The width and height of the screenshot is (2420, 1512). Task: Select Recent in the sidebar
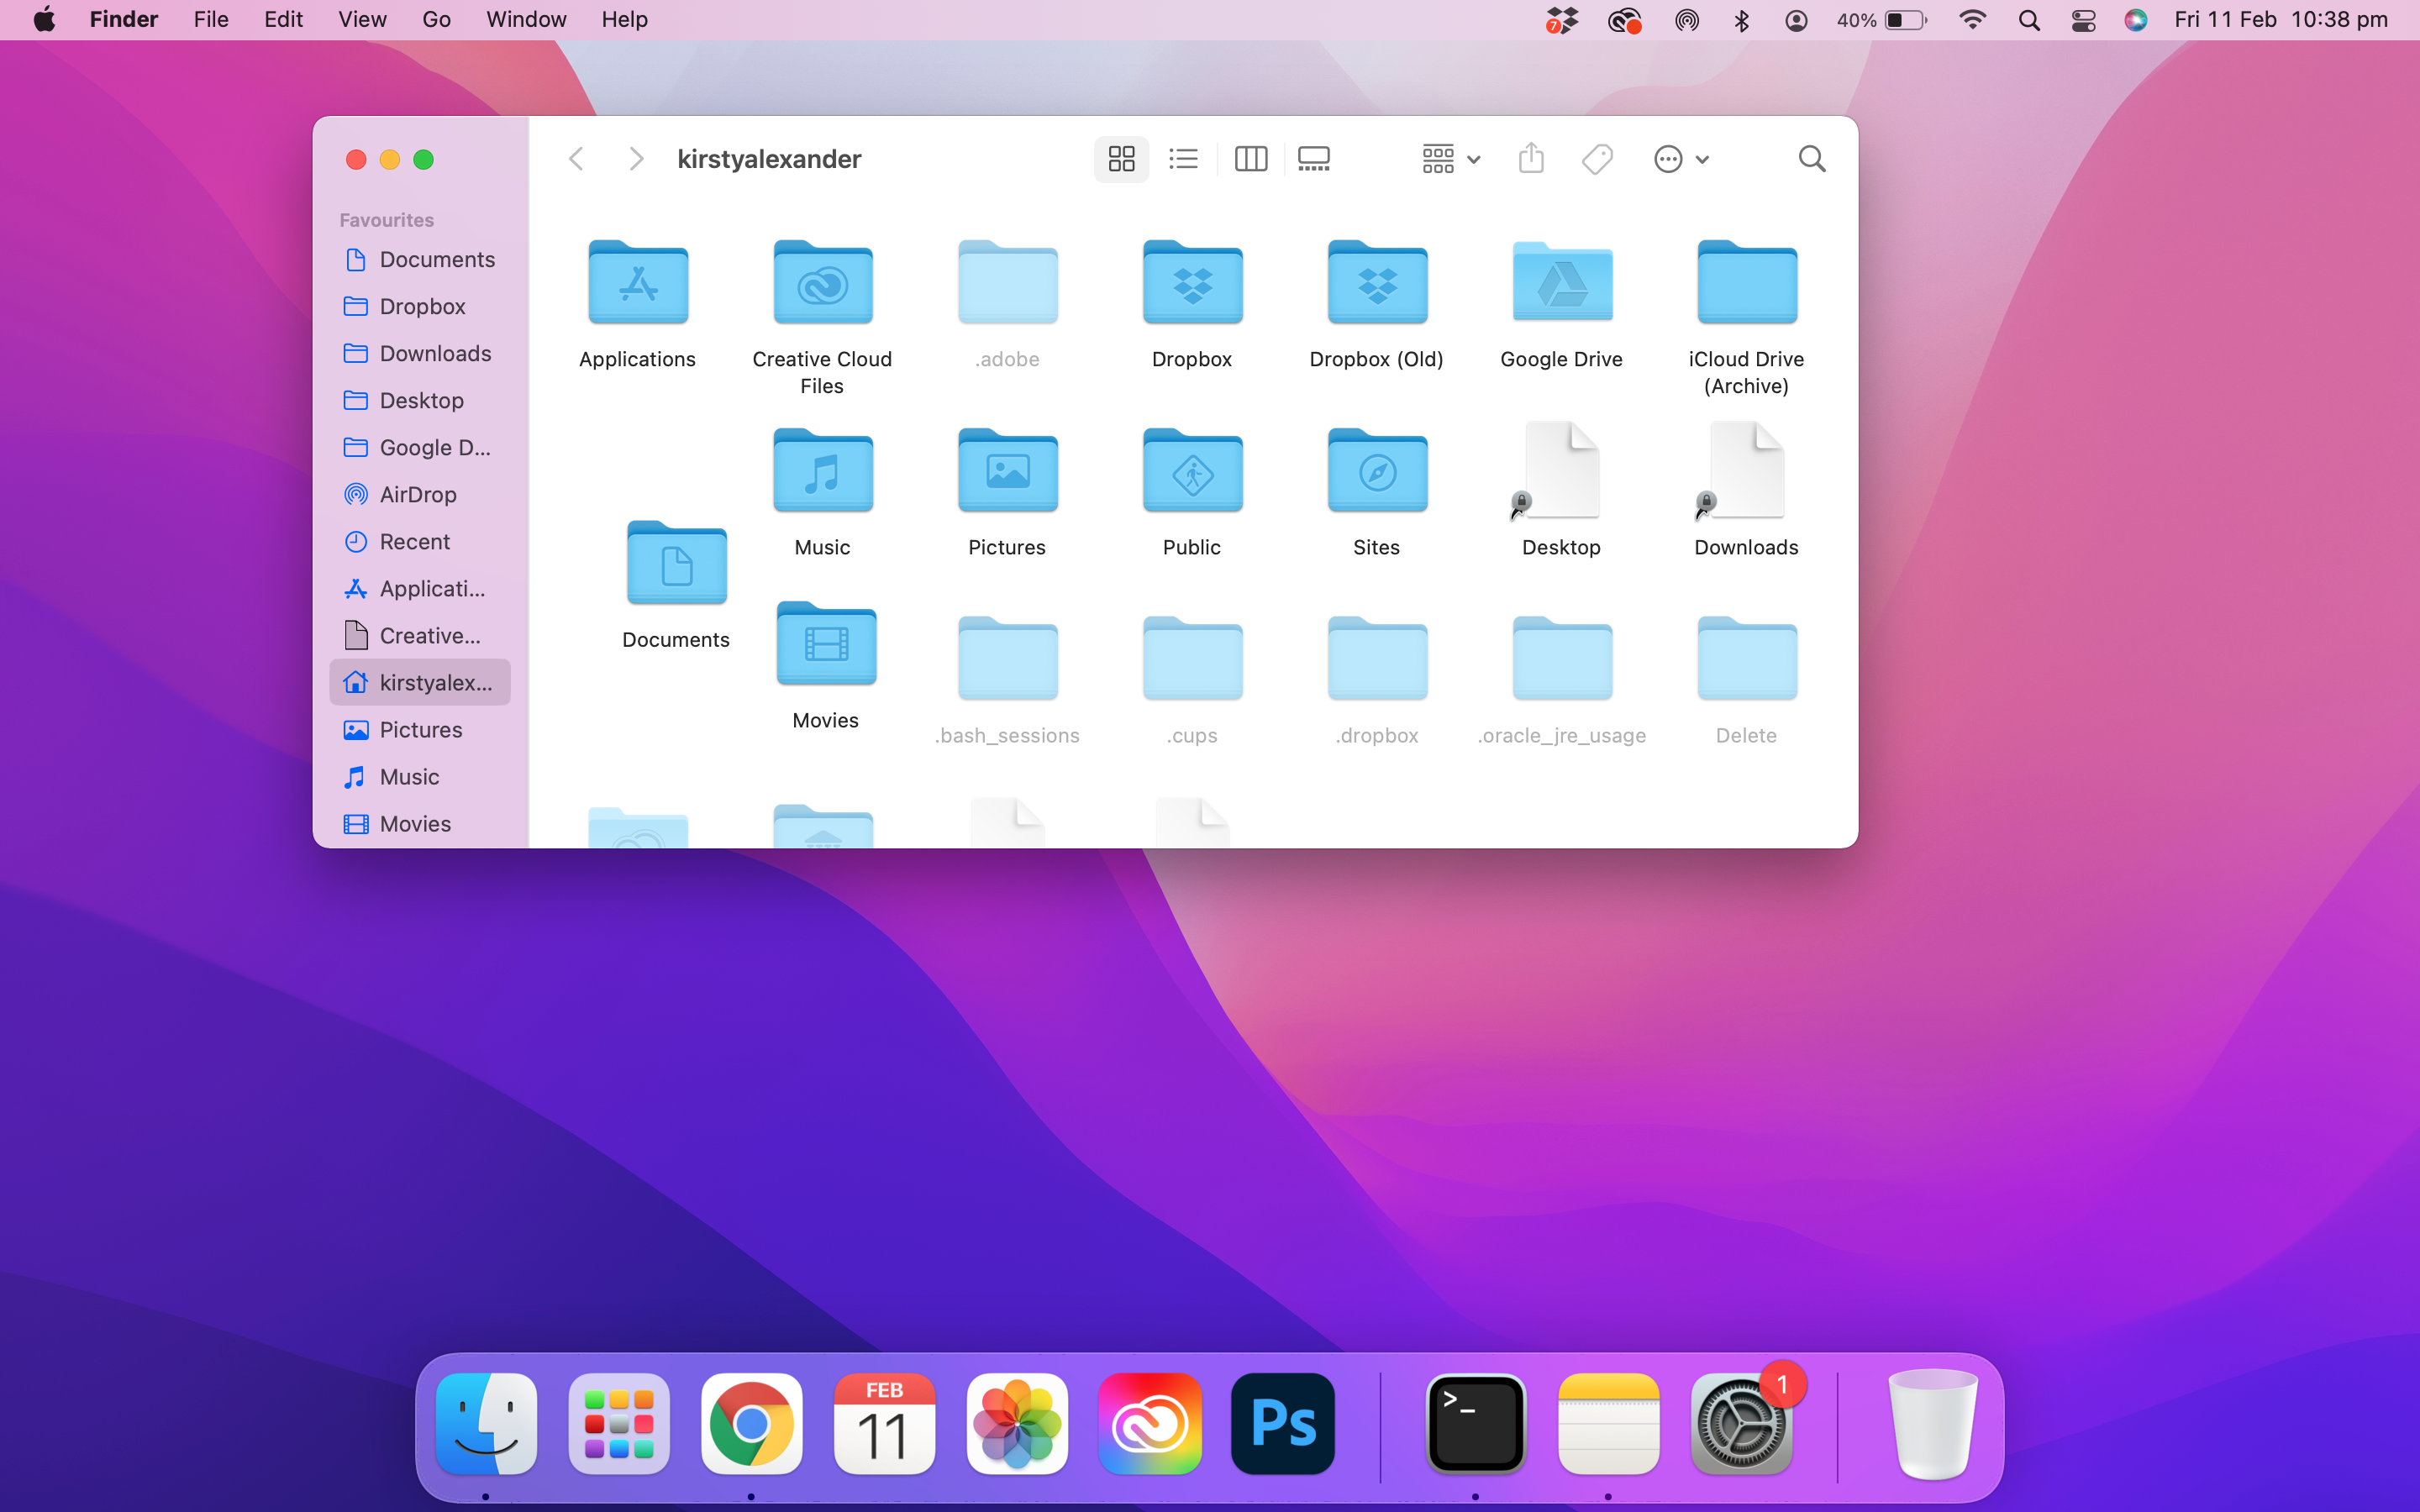pos(414,541)
